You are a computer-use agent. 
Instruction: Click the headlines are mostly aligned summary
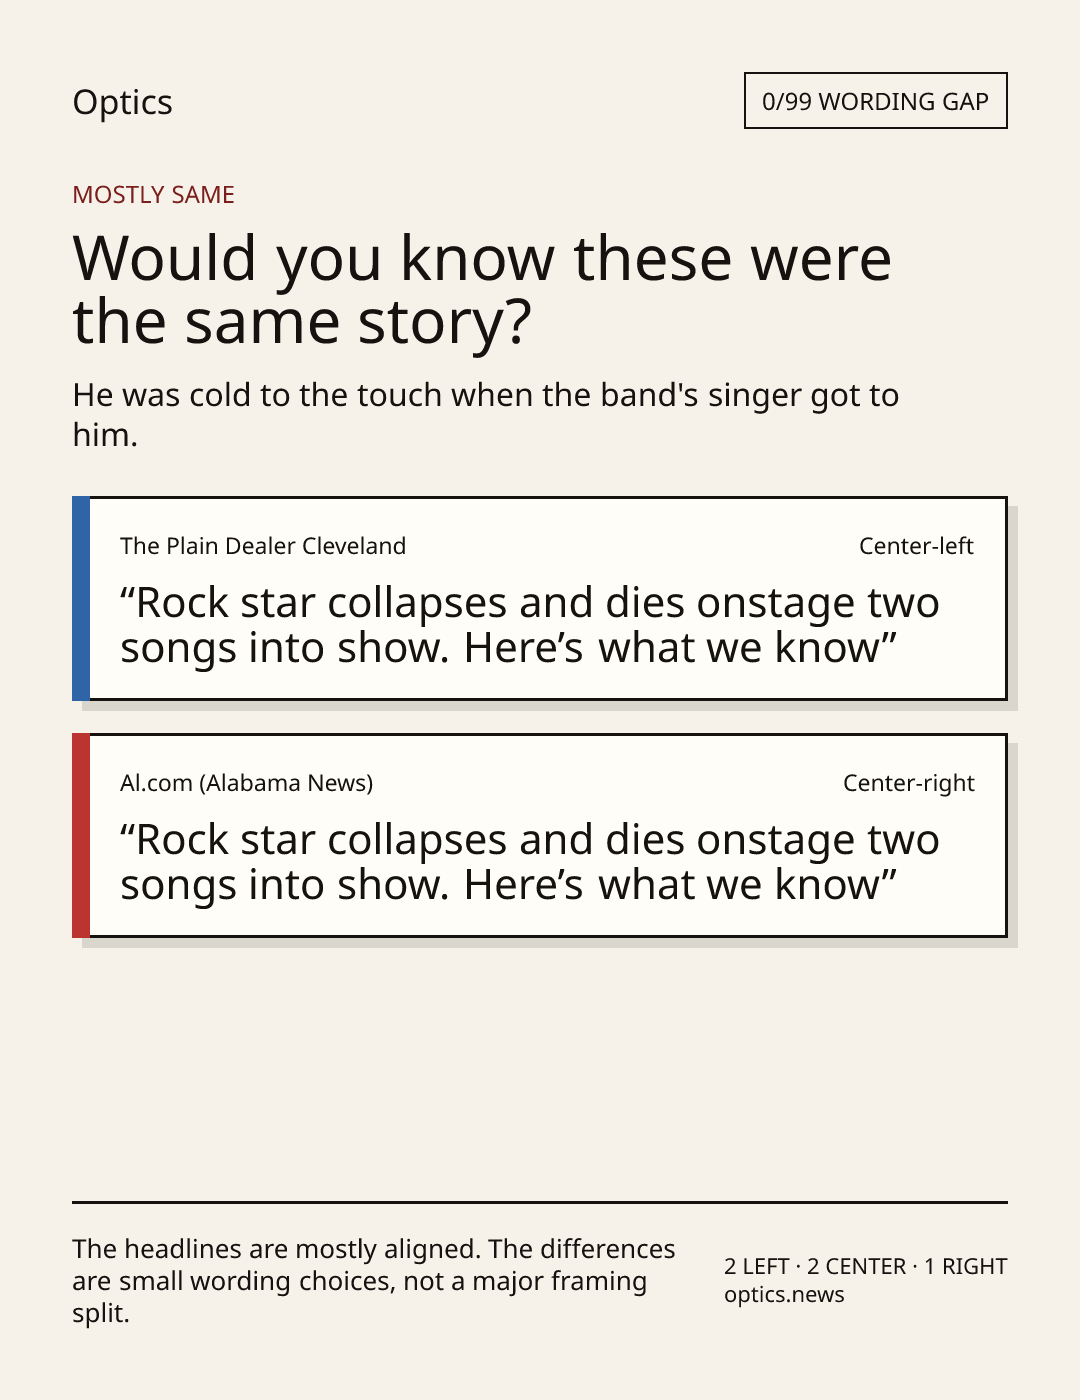coord(374,1281)
